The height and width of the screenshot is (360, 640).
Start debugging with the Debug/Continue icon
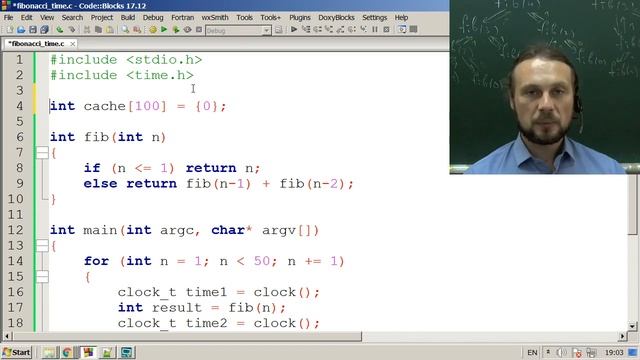coord(293,29)
